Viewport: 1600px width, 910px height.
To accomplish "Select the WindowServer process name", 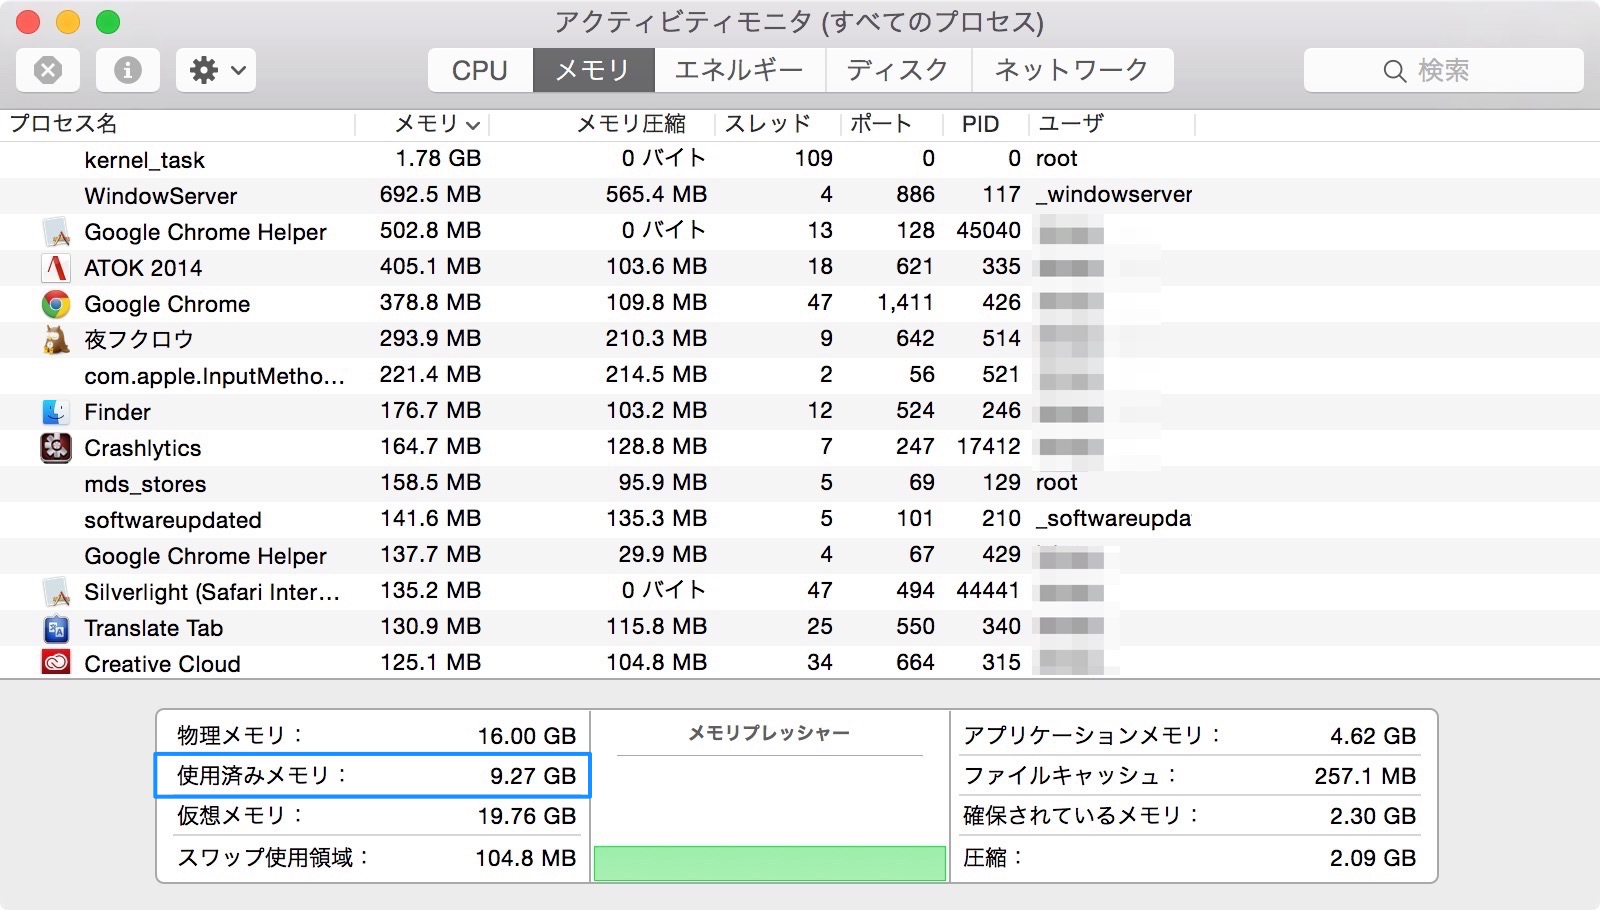I will pyautogui.click(x=161, y=196).
